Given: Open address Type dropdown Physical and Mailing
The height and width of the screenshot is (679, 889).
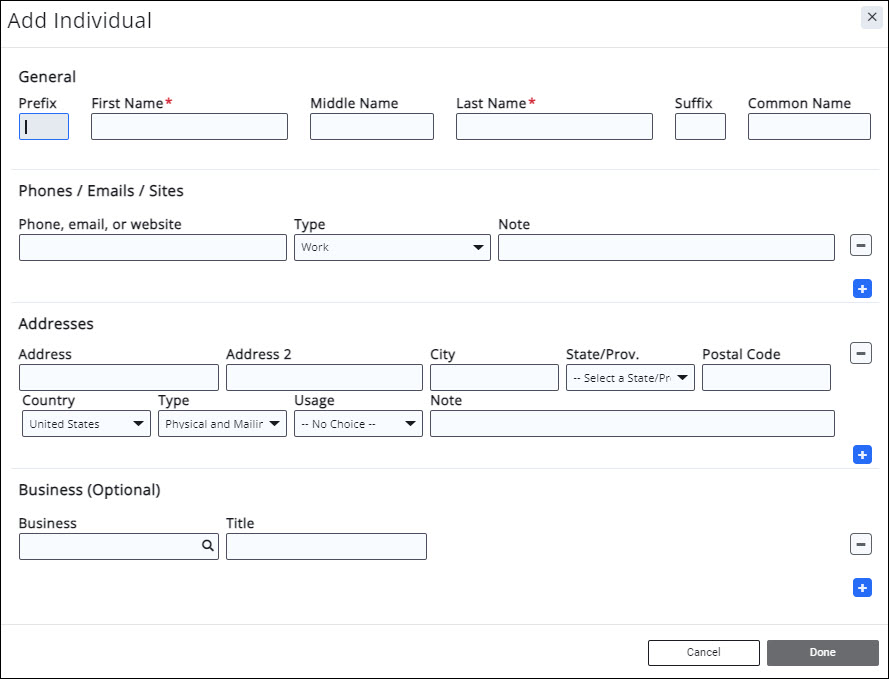Looking at the screenshot, I should coord(222,424).
